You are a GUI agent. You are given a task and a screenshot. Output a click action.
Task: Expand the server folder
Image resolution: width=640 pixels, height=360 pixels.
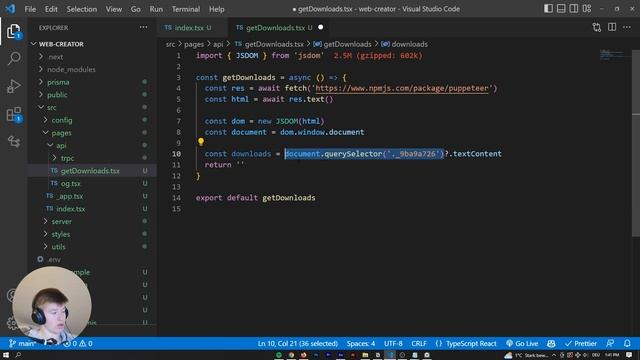61,221
